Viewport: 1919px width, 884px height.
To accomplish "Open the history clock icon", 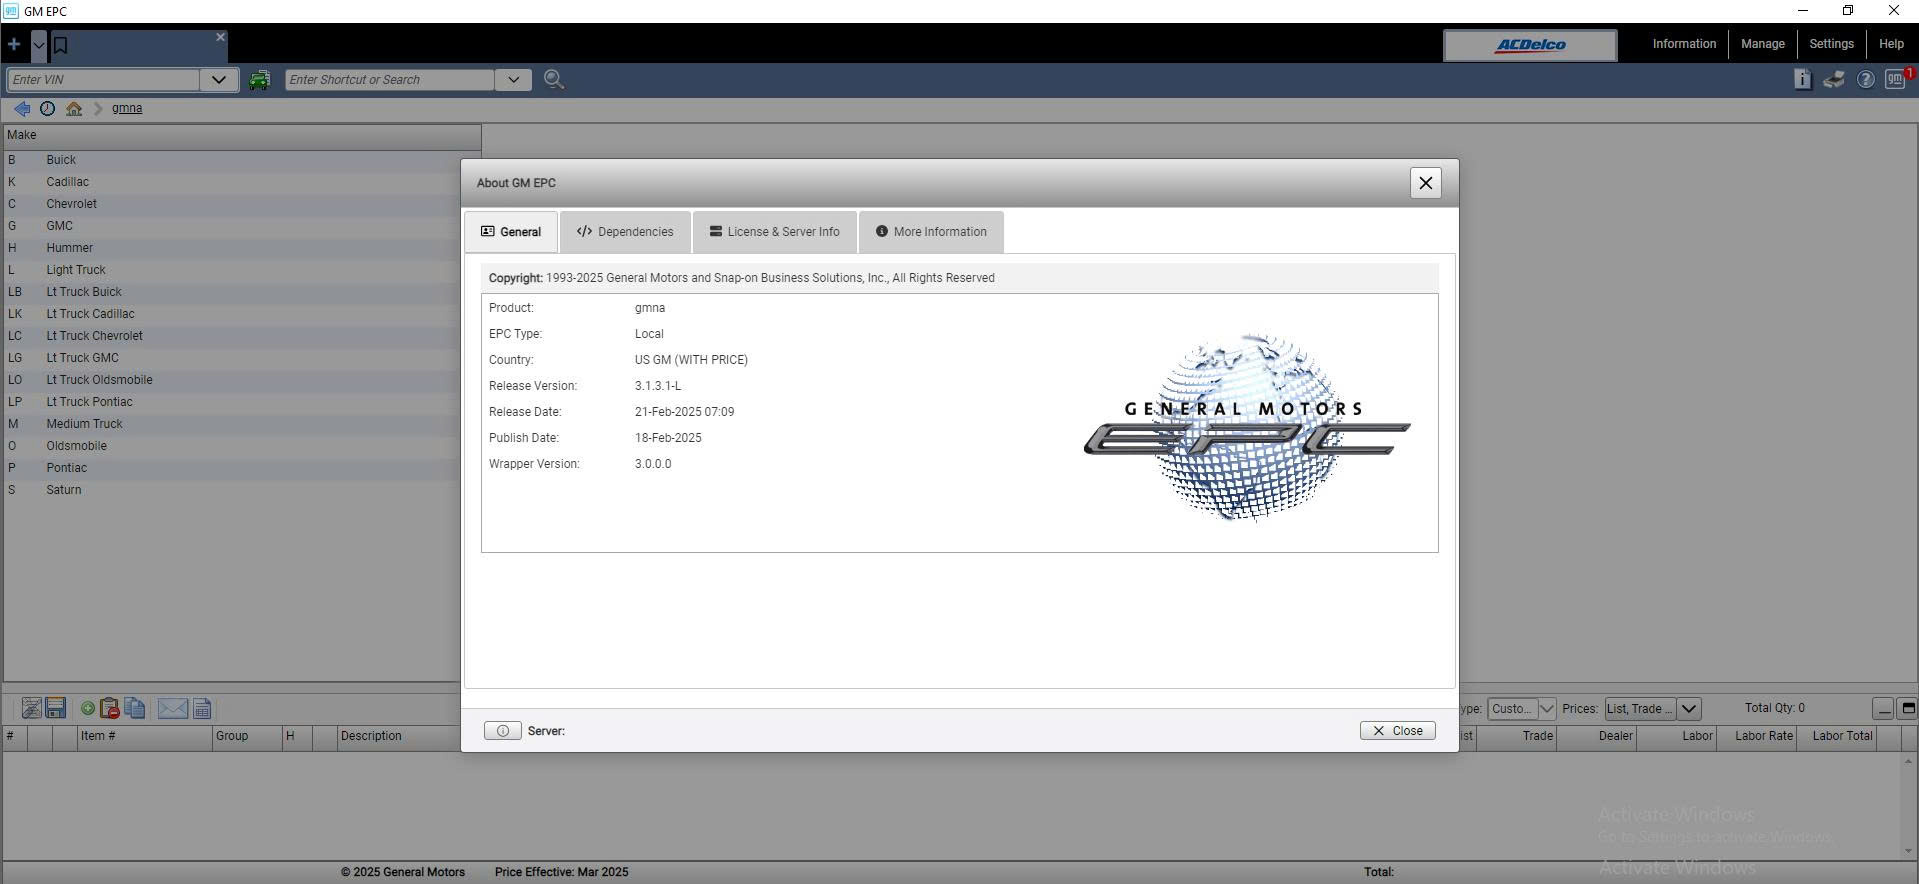I will tap(47, 108).
